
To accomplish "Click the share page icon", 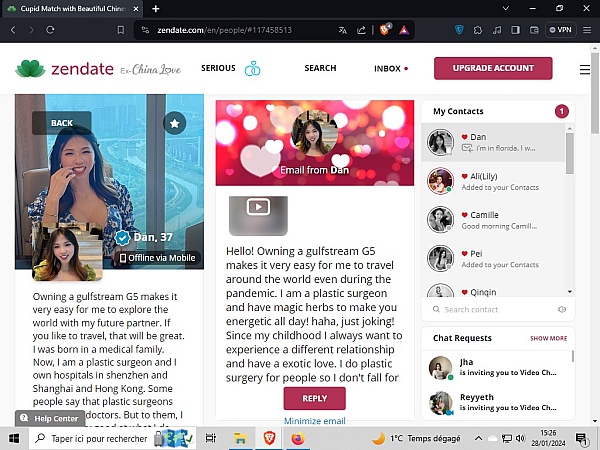I will point(361,30).
